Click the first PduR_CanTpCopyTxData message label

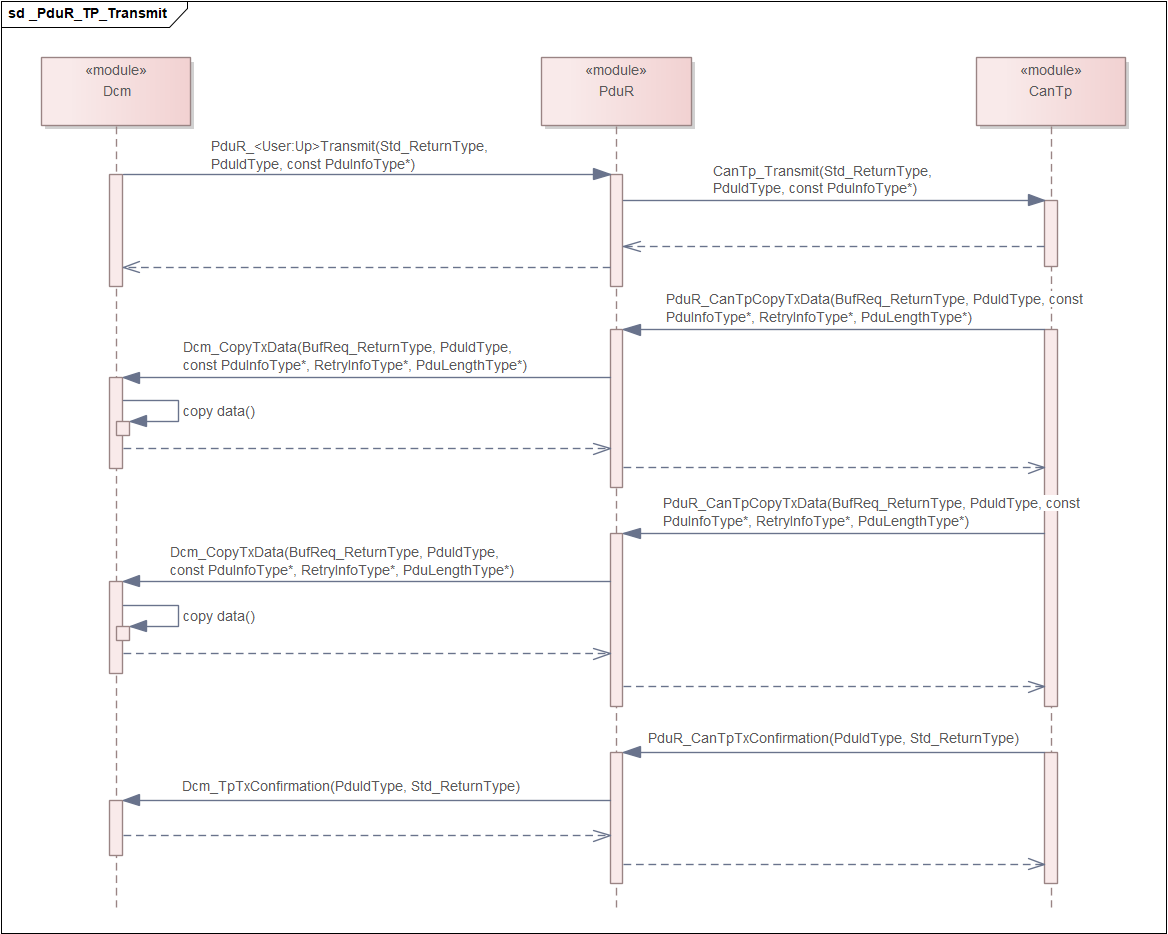pyautogui.click(x=873, y=308)
